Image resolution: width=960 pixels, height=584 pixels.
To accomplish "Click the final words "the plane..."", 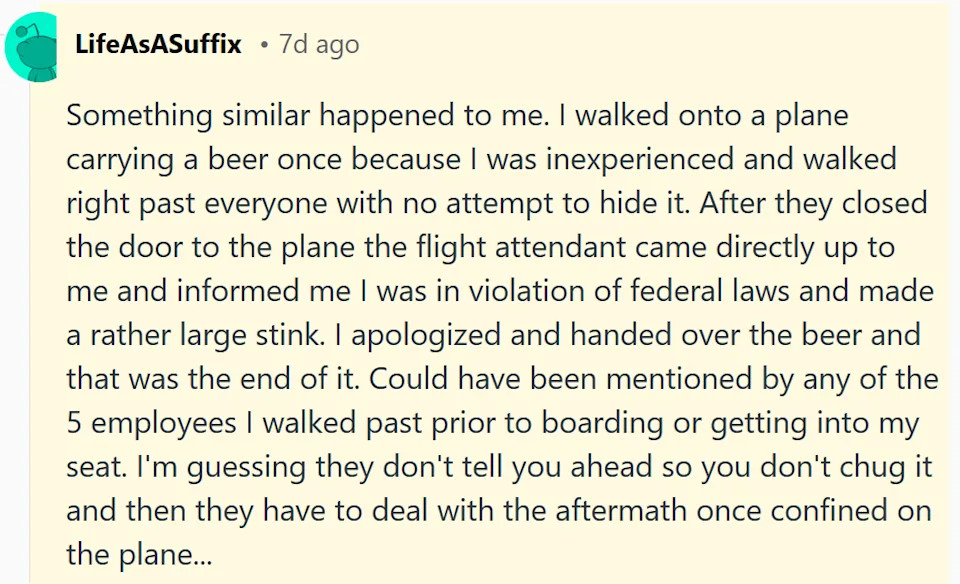I will [139, 555].
